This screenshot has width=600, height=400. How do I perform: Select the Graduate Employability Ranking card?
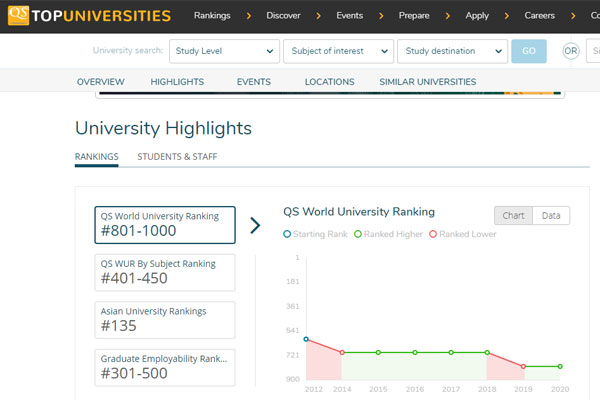(x=165, y=367)
